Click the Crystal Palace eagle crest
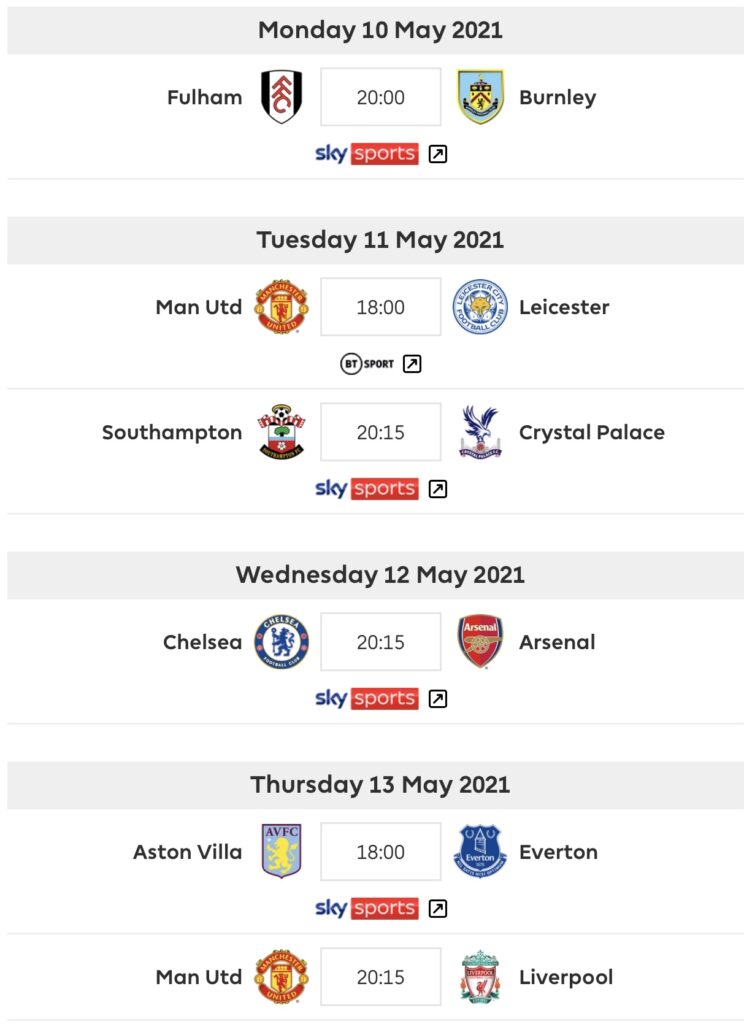Screen dimensions: 744x1024 point(480,432)
